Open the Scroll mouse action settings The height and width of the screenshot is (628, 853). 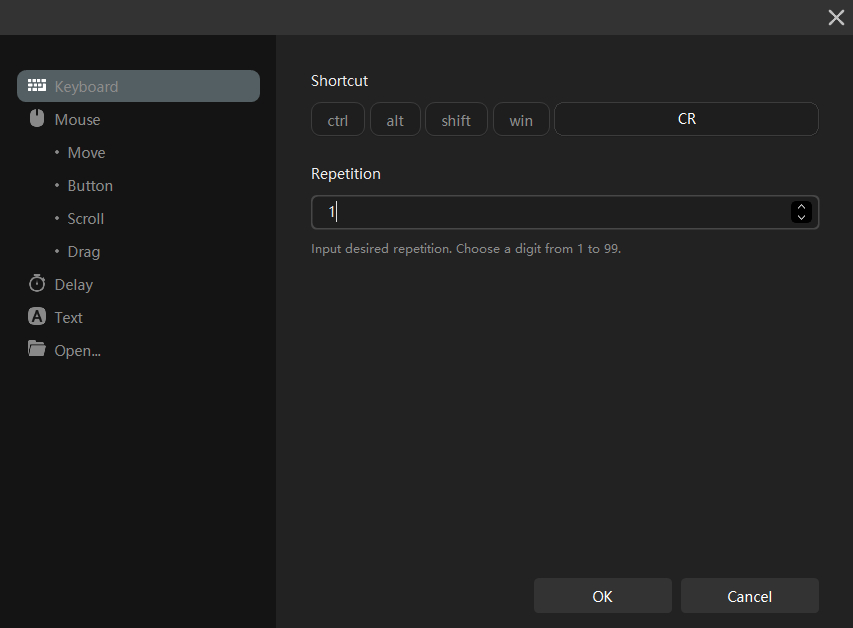(x=86, y=219)
